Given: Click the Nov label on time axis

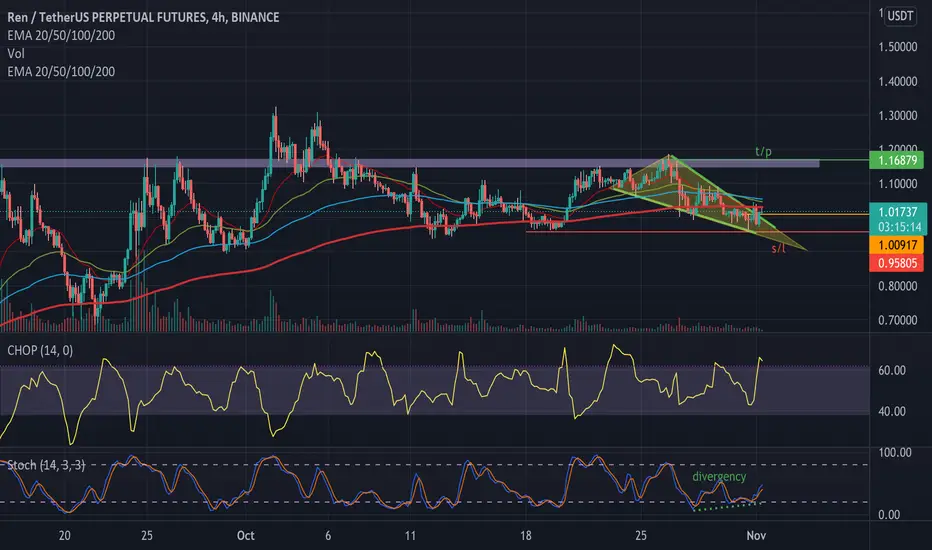Looking at the screenshot, I should [x=756, y=536].
